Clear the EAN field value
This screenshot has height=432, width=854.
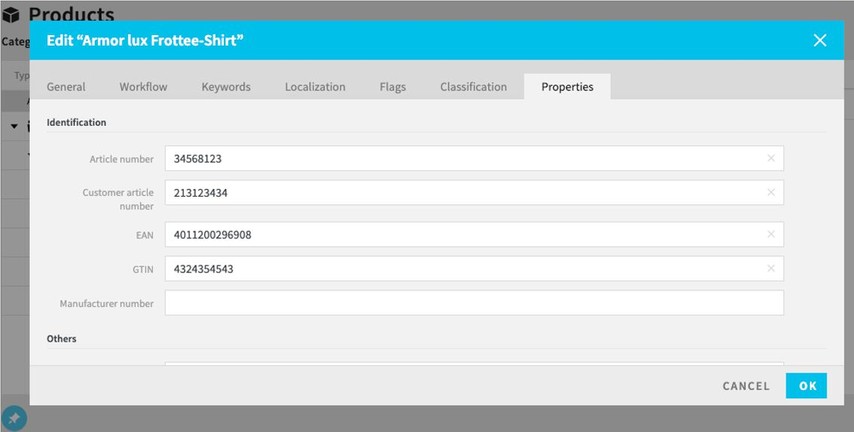(x=771, y=234)
